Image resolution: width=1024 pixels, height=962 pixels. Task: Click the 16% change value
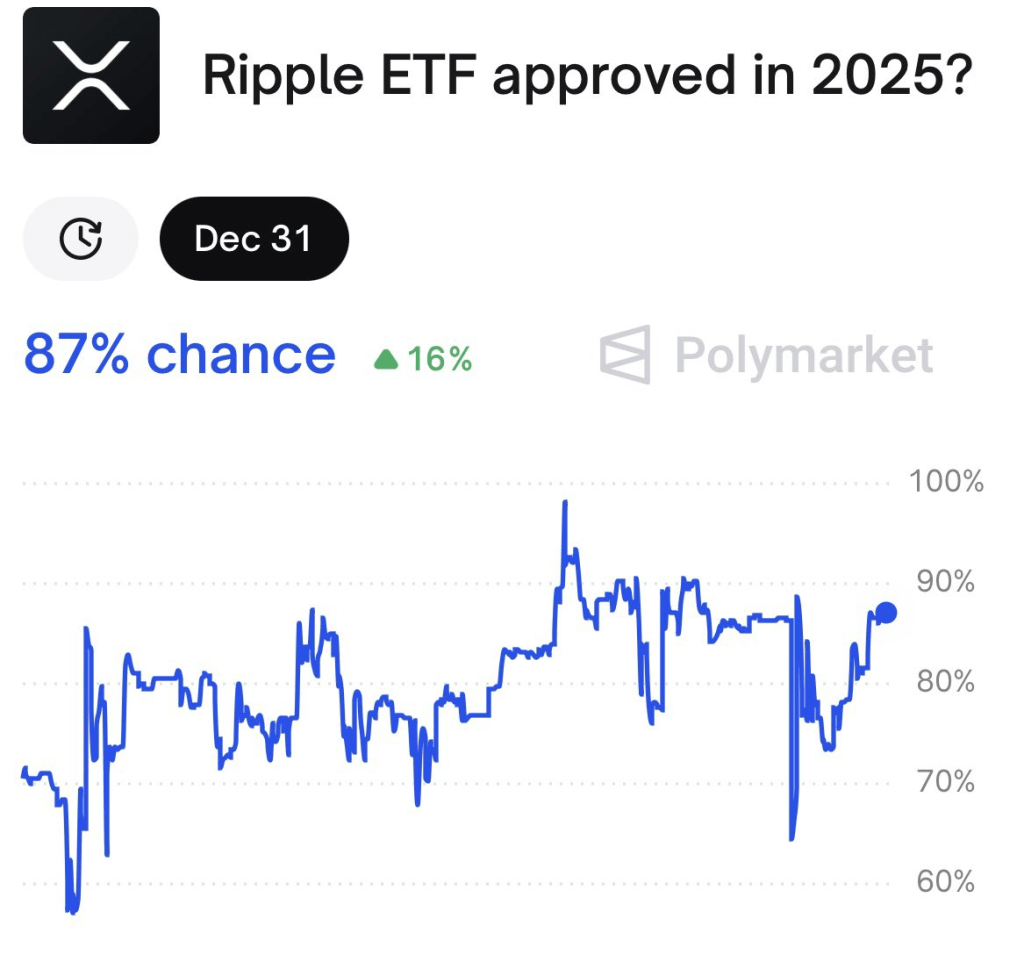[440, 359]
